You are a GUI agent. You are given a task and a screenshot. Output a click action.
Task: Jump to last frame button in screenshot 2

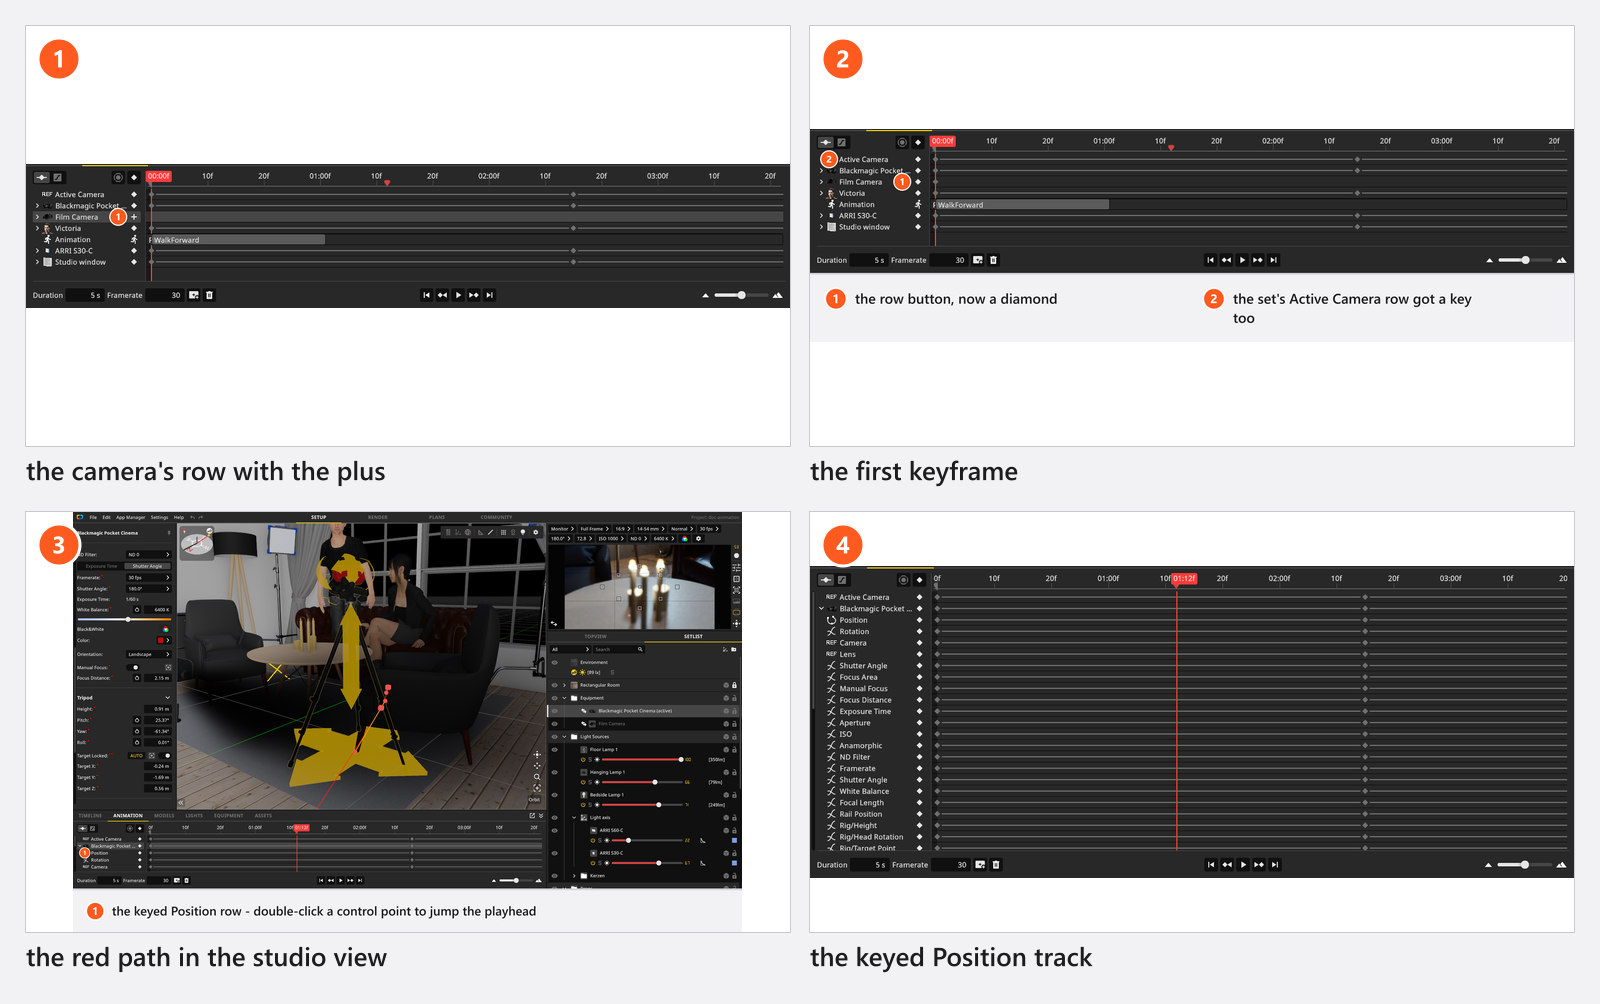(1273, 260)
